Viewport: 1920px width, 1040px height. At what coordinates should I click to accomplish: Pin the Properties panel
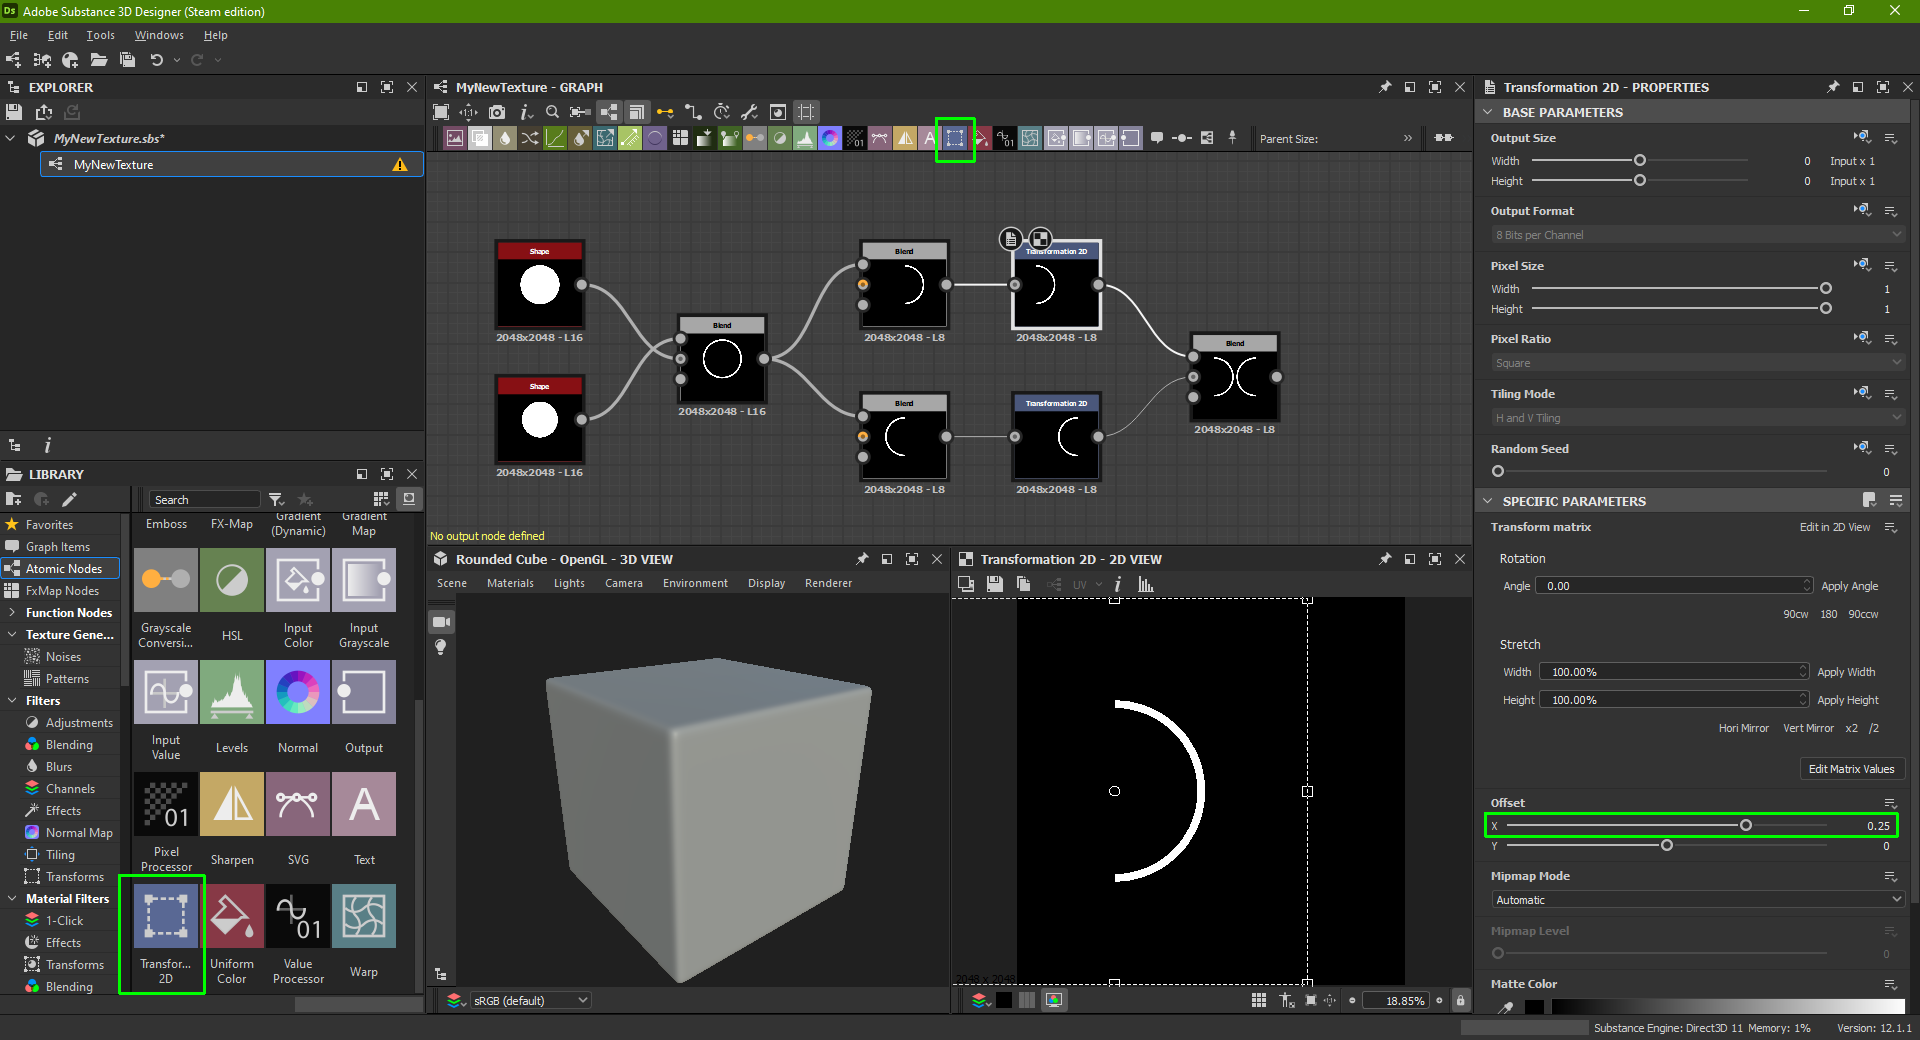[1833, 87]
